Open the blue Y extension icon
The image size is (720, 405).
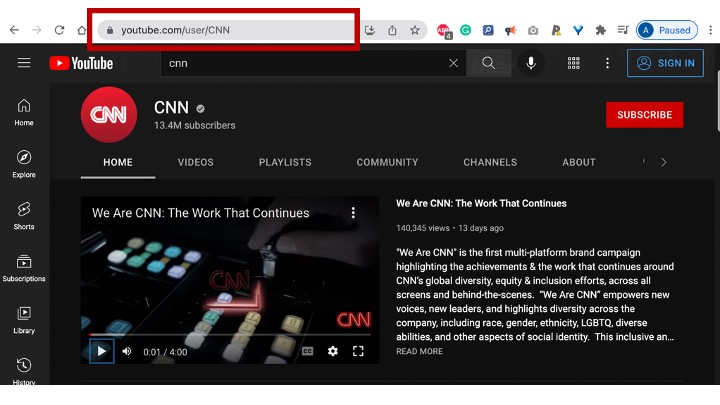[x=578, y=30]
